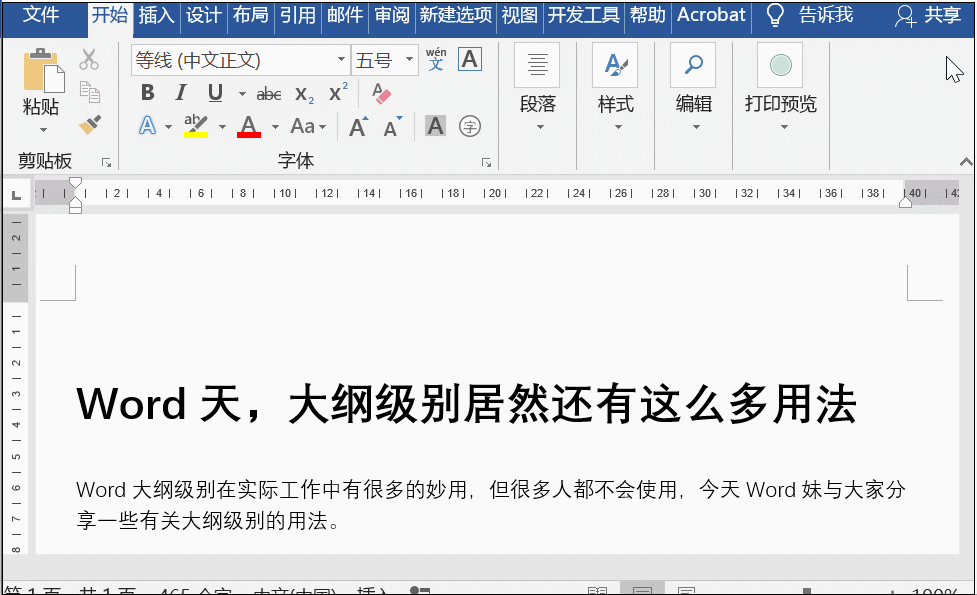Click the ruler tab selector L icon

[17, 196]
